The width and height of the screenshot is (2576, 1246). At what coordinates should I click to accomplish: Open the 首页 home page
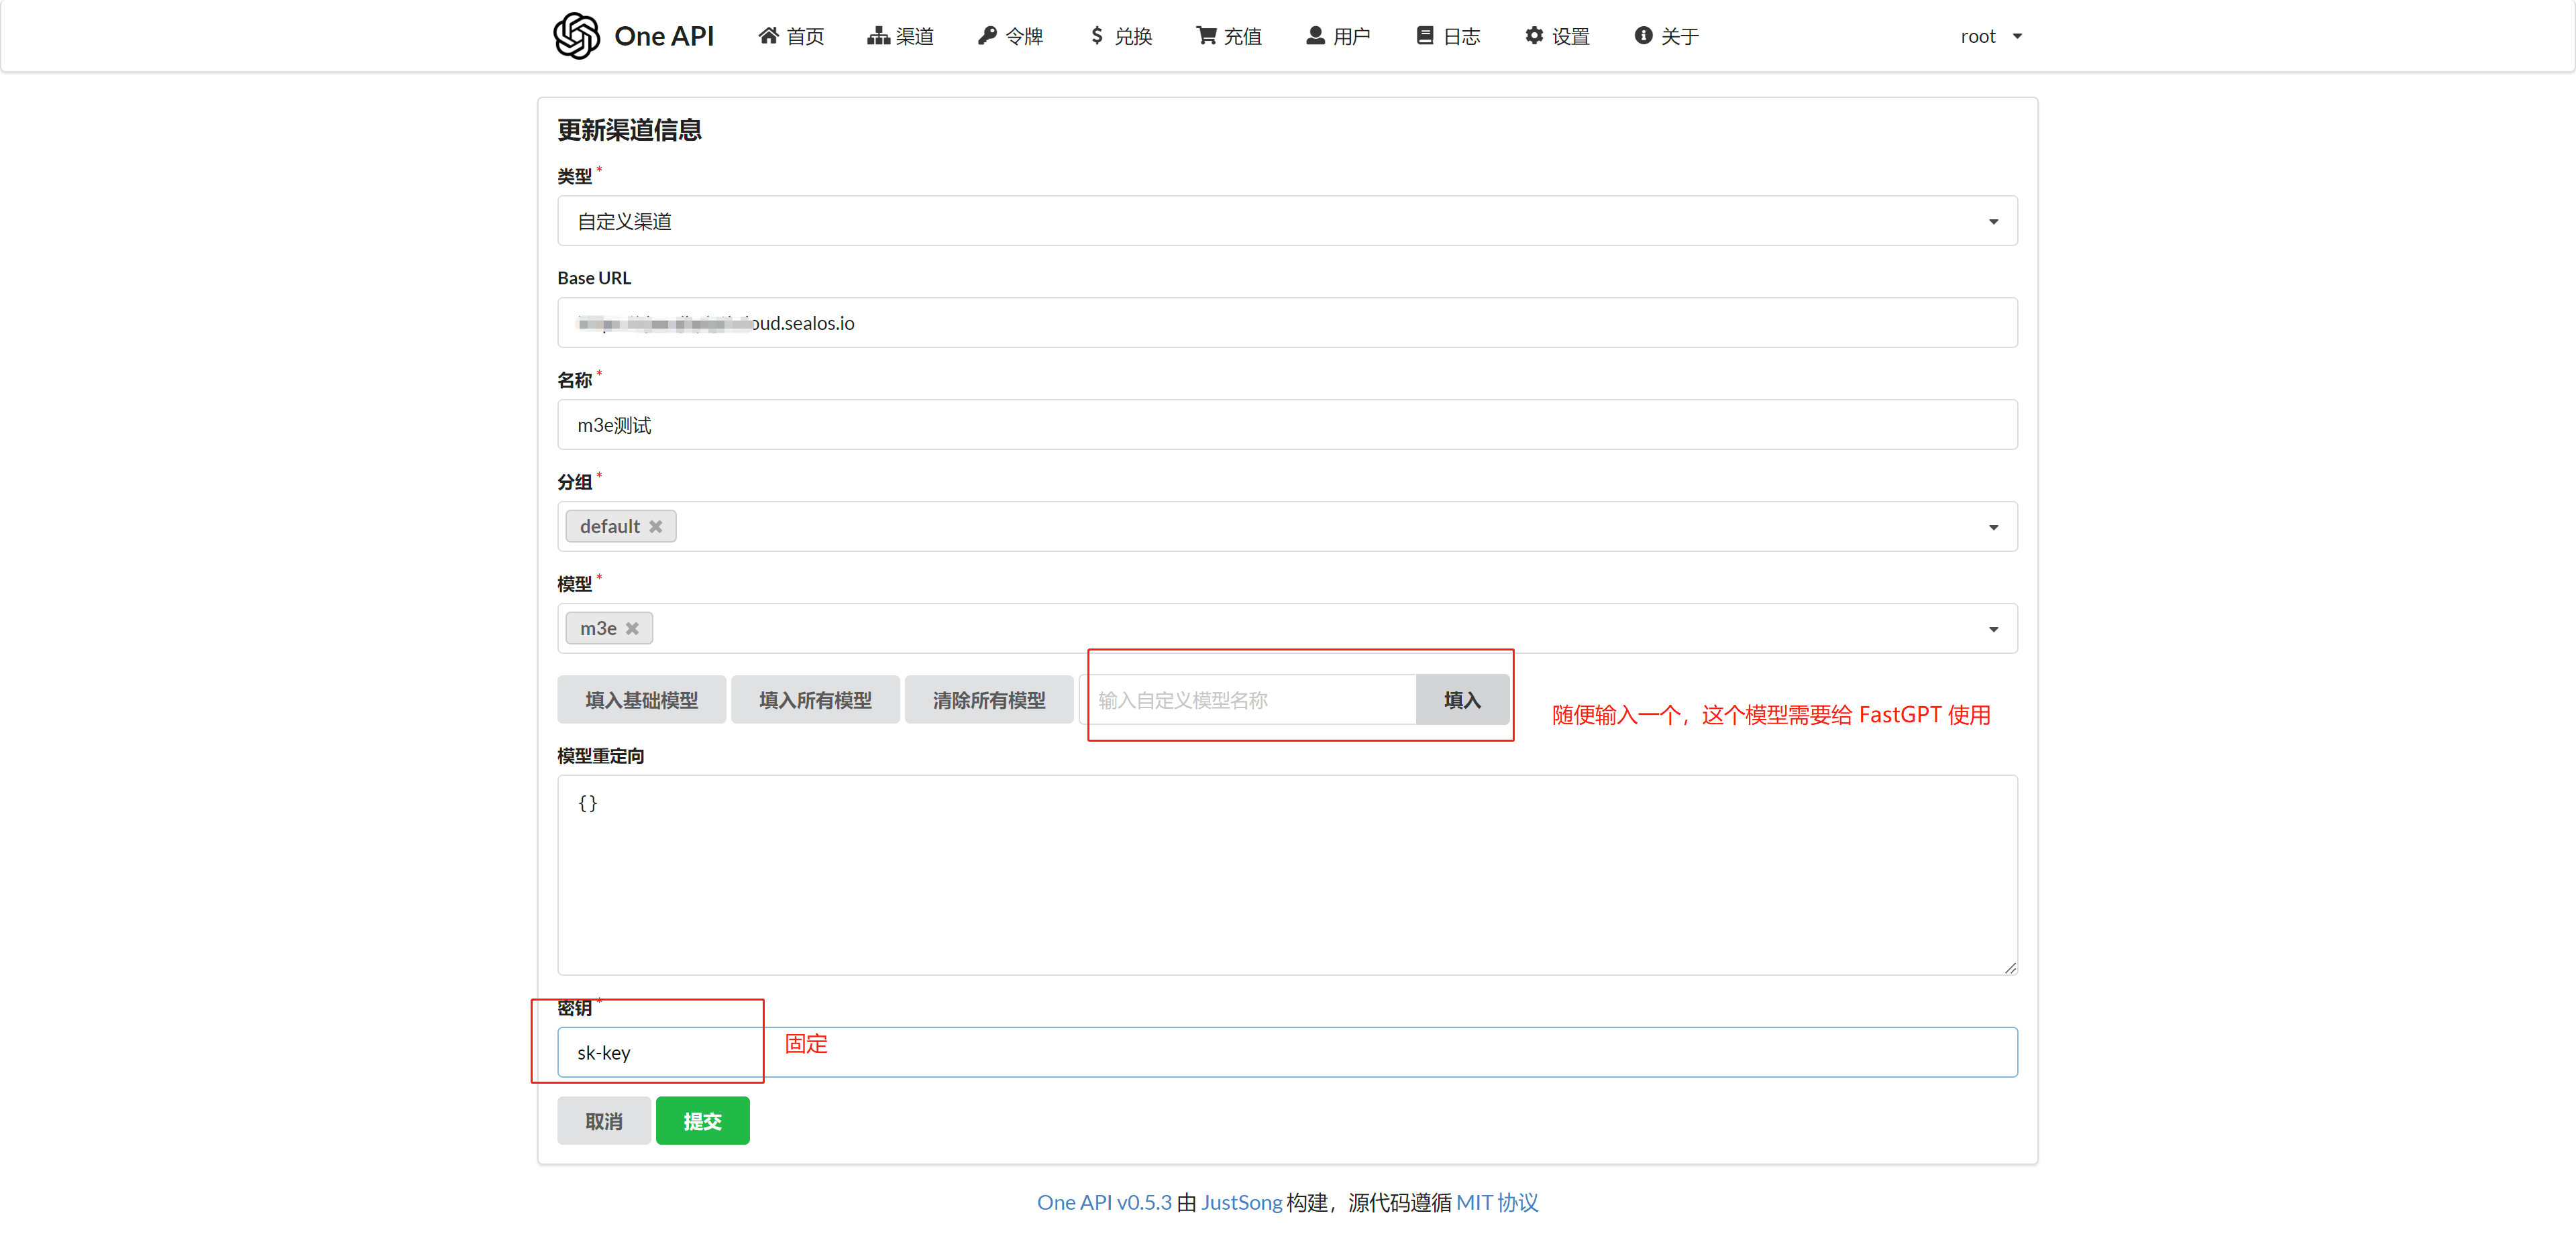pyautogui.click(x=791, y=36)
